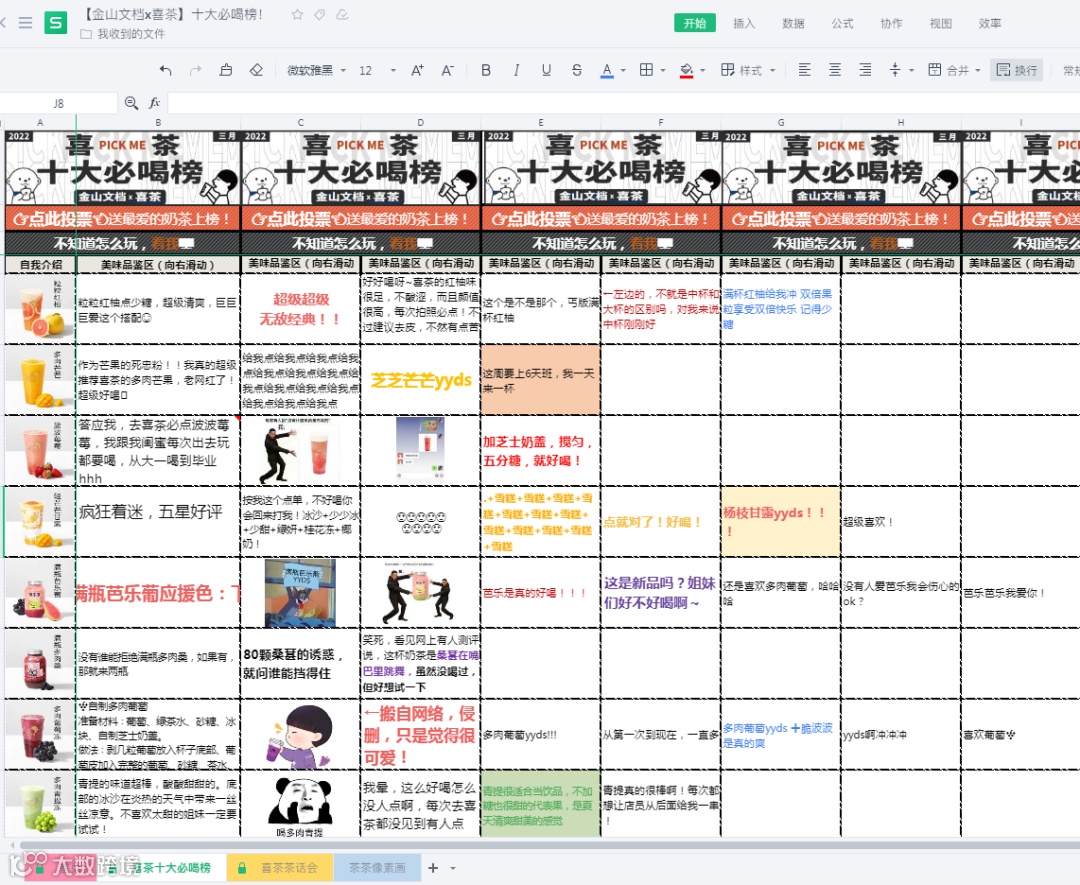Click the tag icon next to title
The image size is (1080, 885).
point(320,14)
